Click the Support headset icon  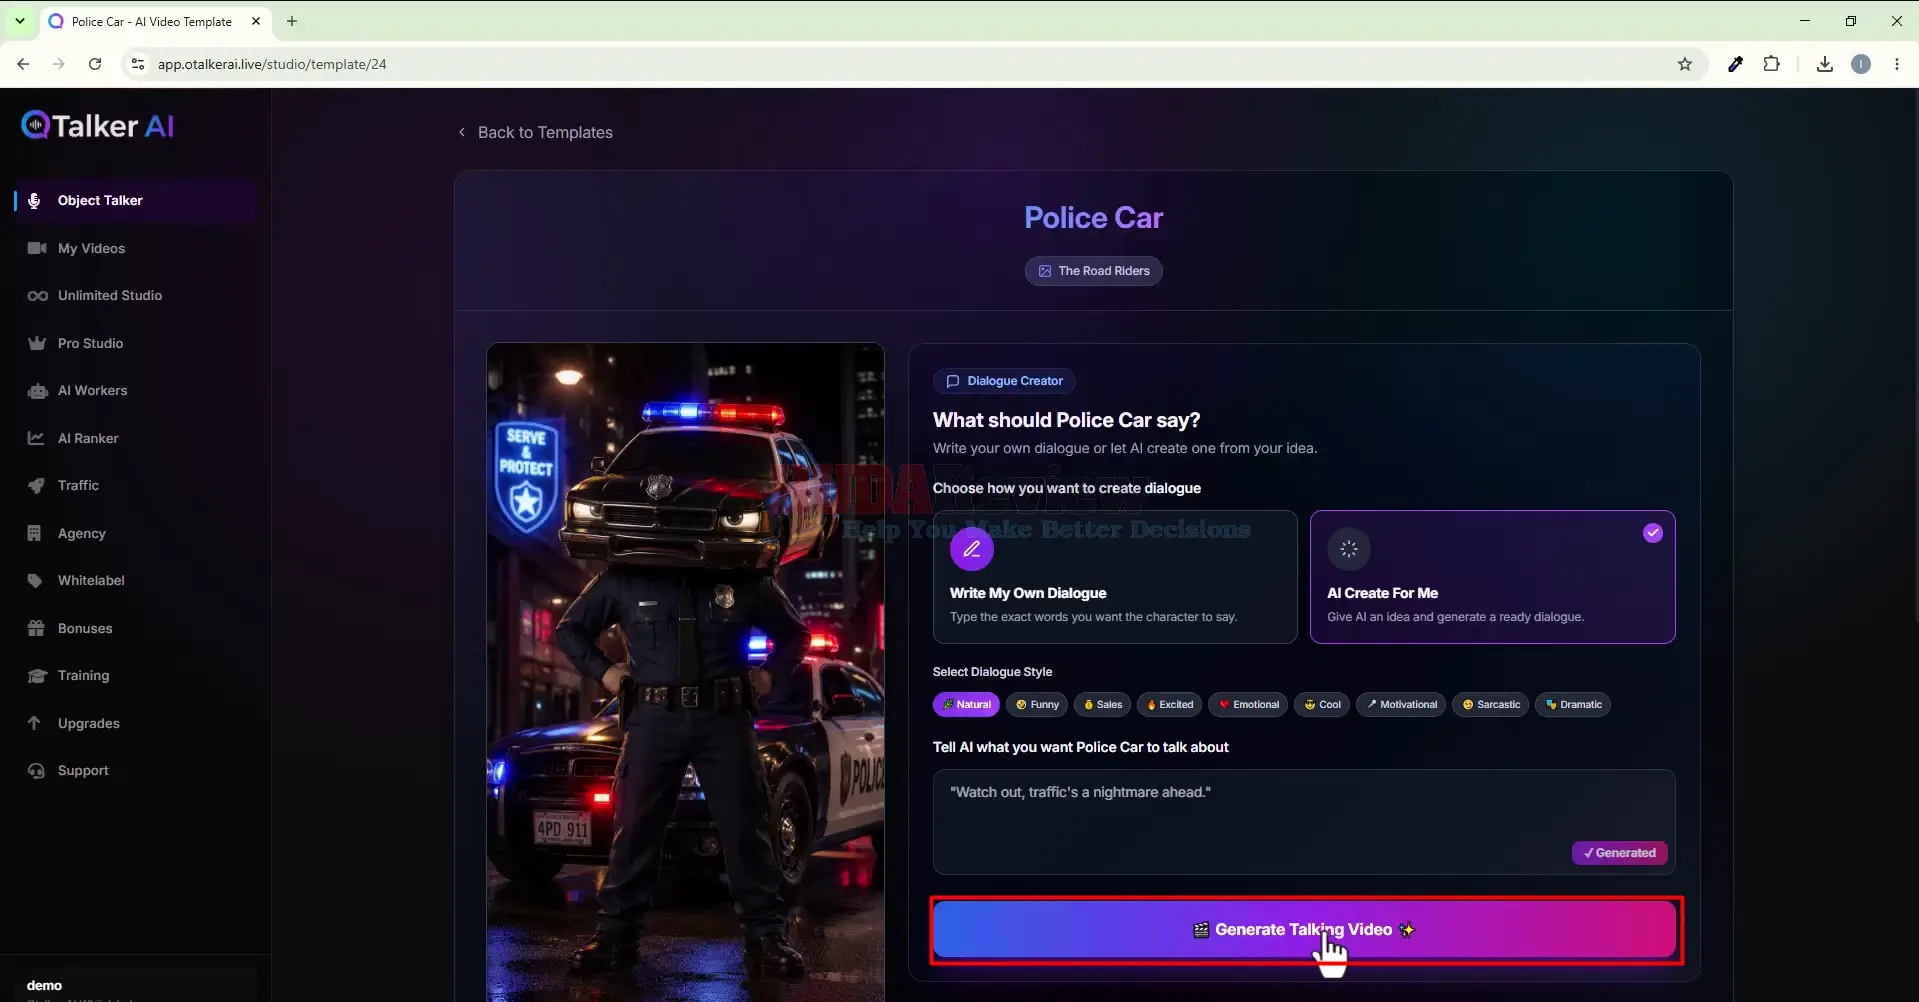[x=37, y=771]
